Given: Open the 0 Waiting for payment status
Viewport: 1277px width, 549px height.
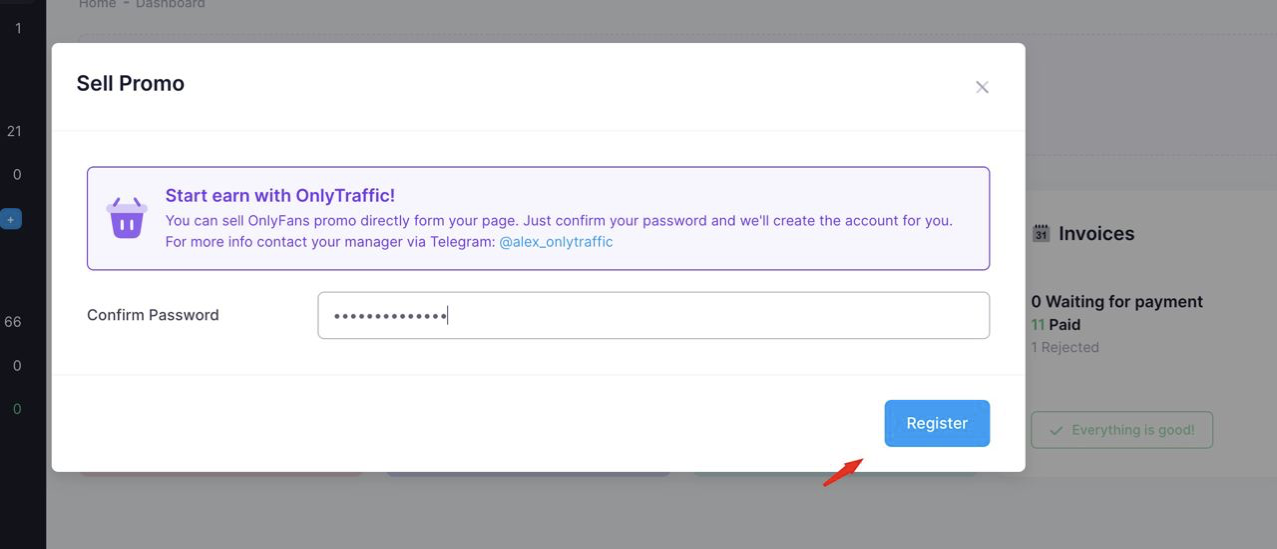Looking at the screenshot, I should [x=1116, y=302].
